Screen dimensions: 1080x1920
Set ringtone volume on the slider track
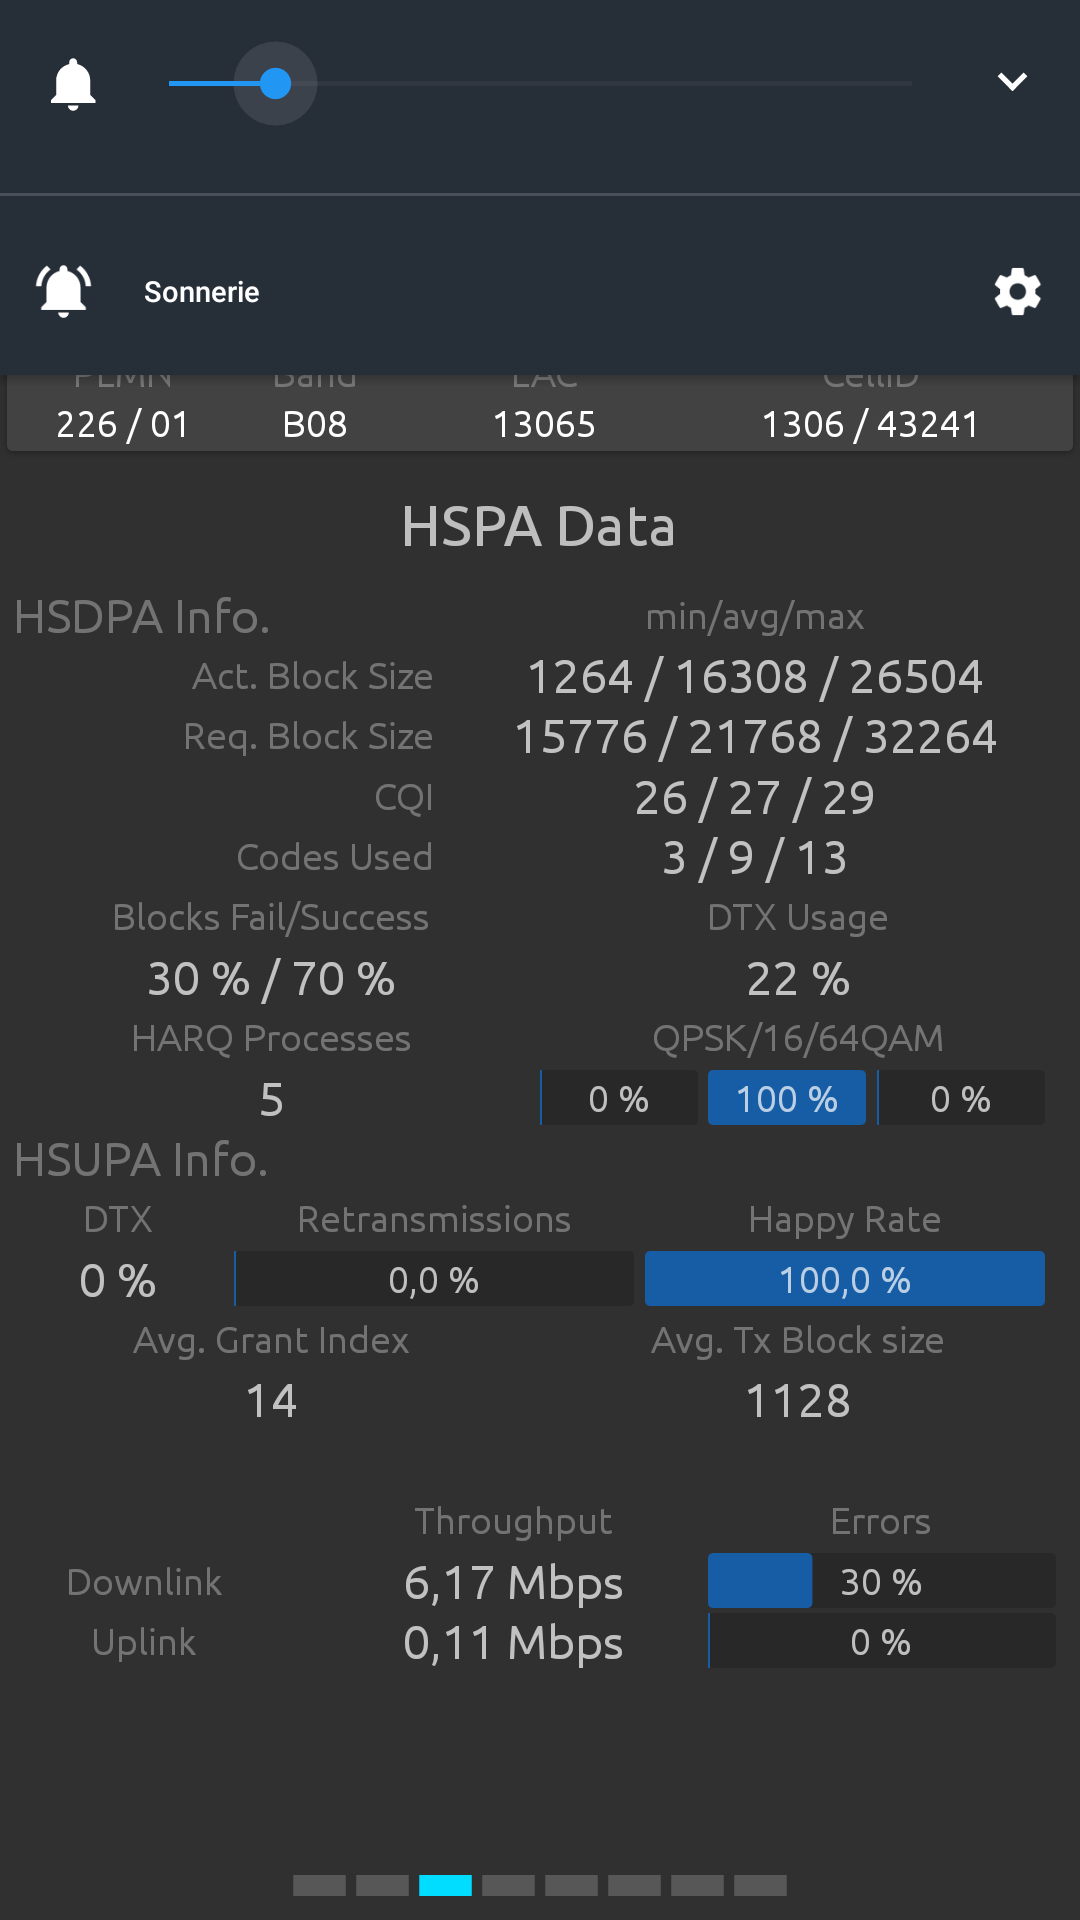click(x=540, y=84)
